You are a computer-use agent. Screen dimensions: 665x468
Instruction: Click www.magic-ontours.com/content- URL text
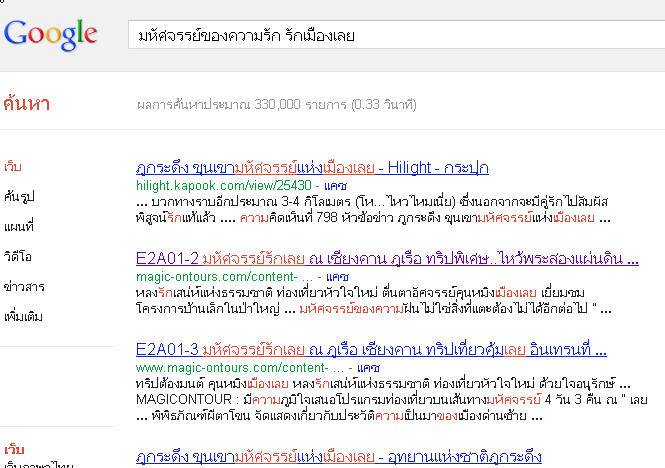pyautogui.click(x=232, y=367)
